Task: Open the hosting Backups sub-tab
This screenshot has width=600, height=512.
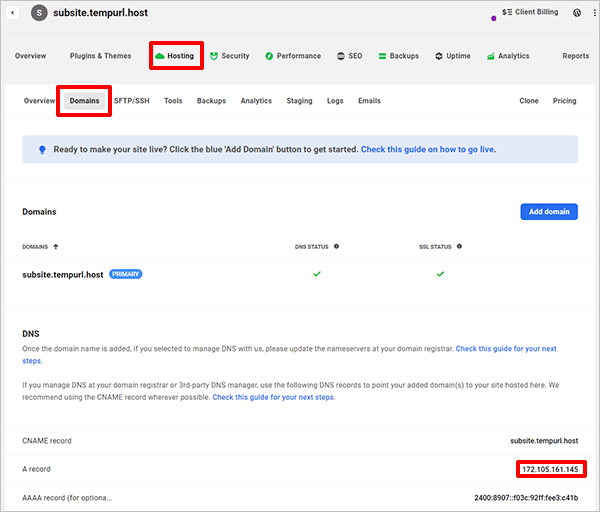Action: [x=211, y=101]
